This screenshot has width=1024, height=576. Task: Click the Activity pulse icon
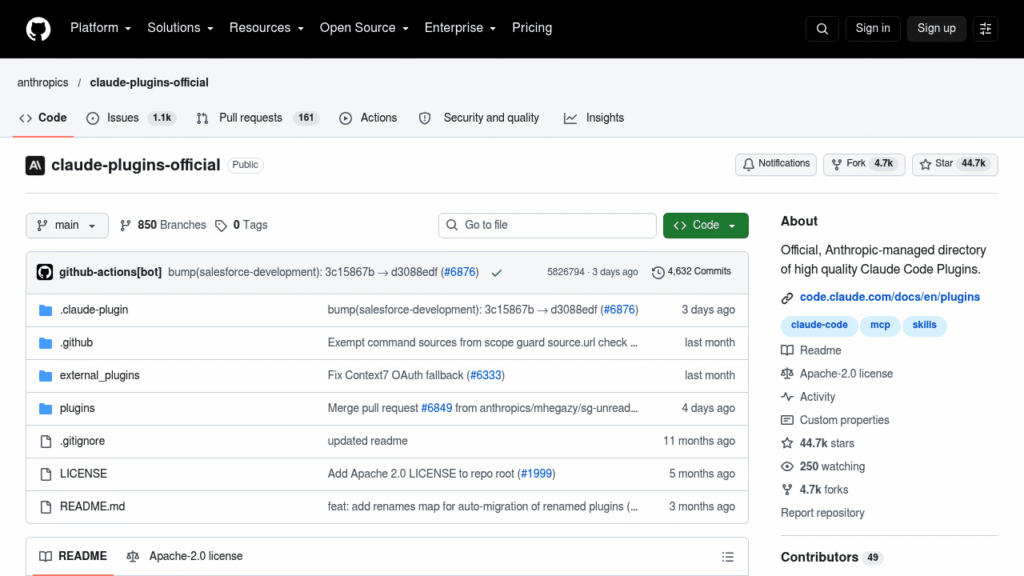point(787,397)
